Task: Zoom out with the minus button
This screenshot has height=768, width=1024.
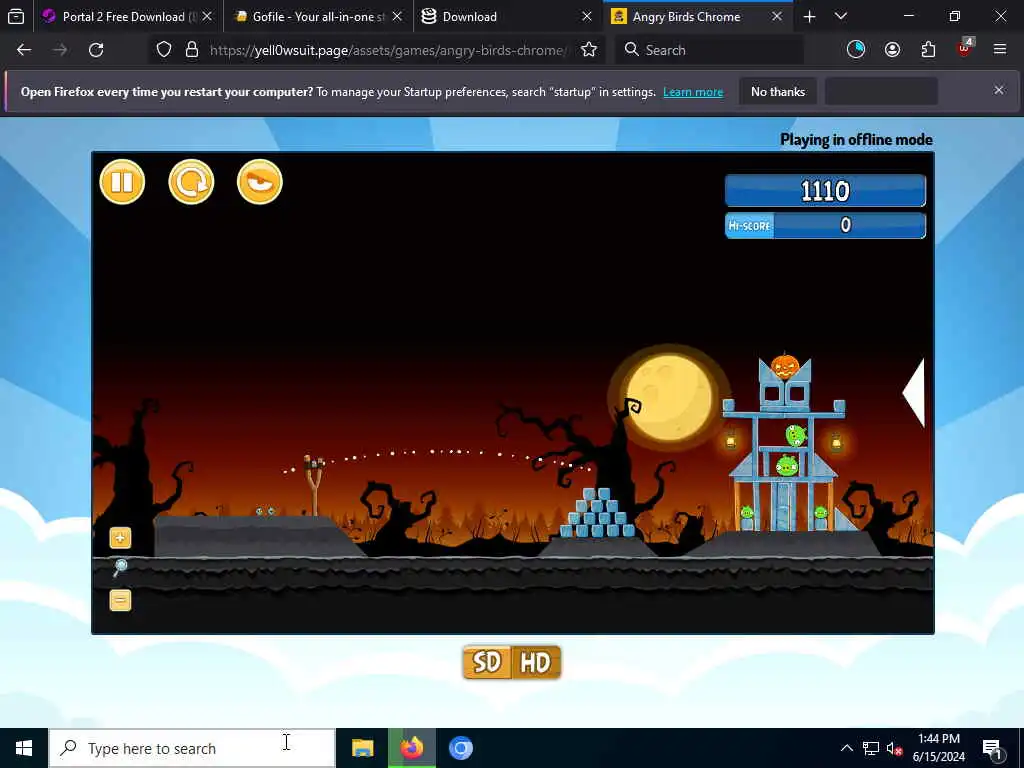Action: tap(120, 600)
